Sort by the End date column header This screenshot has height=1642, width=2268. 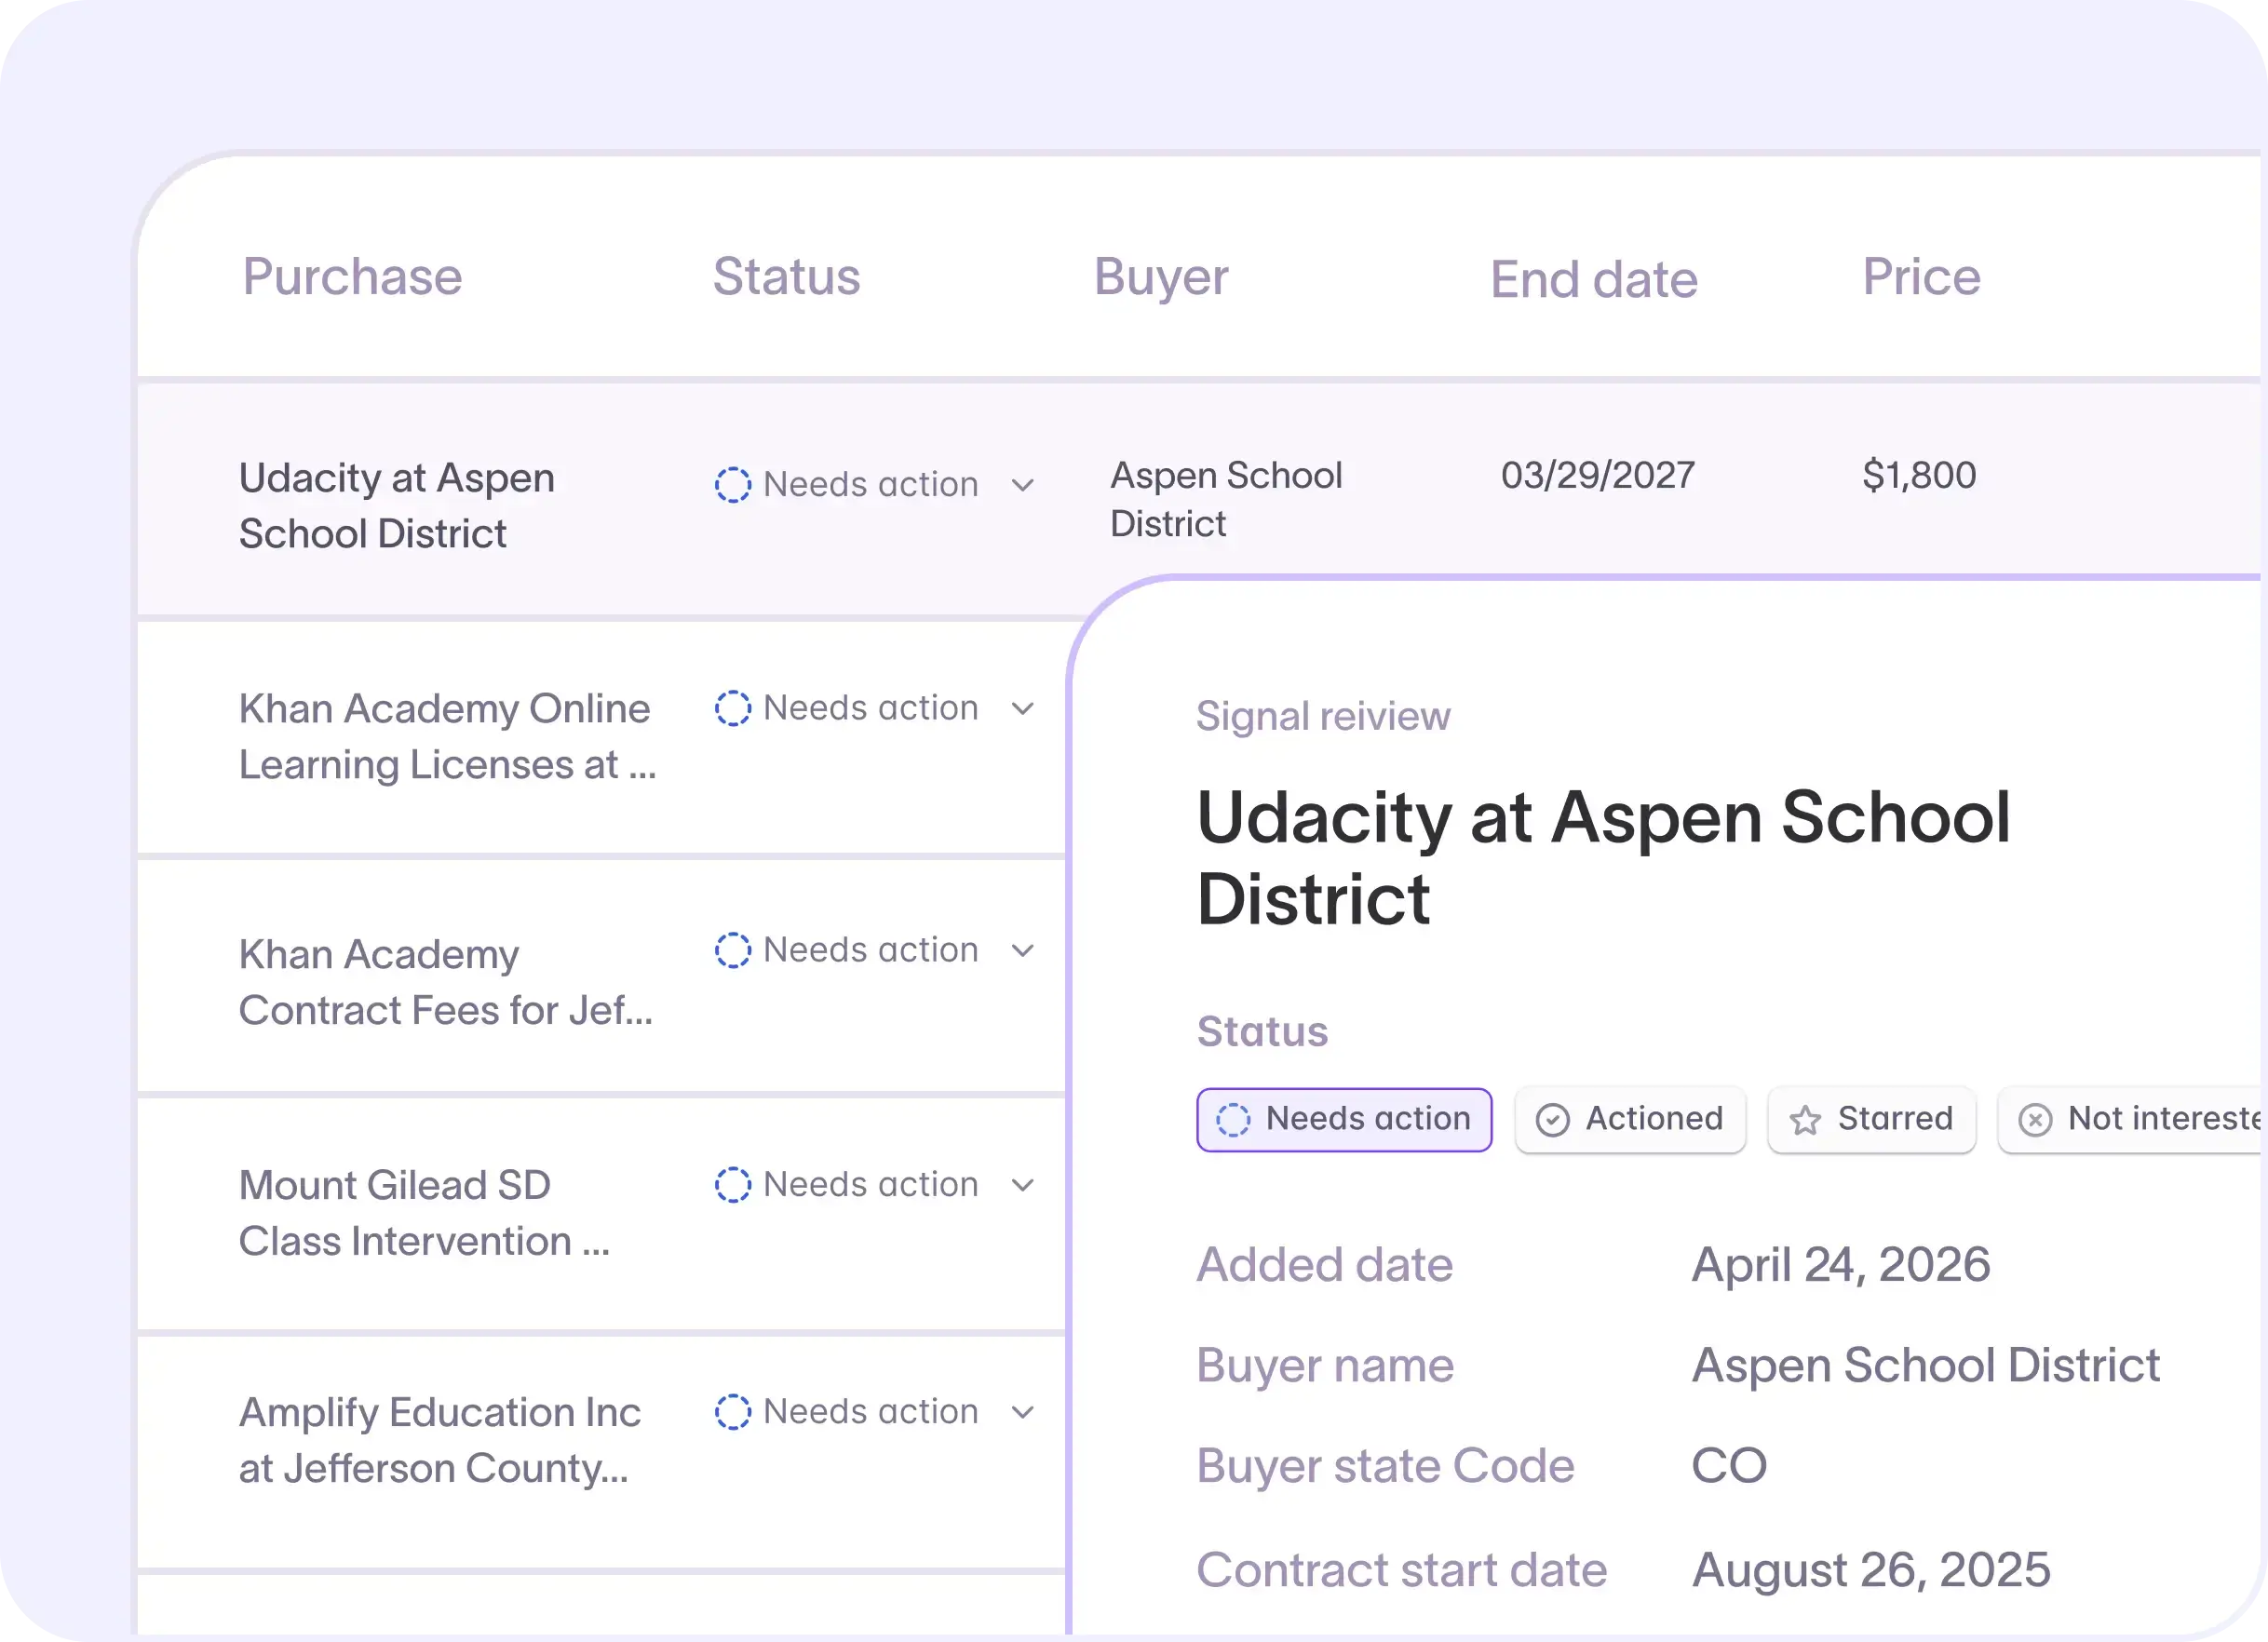1594,280
